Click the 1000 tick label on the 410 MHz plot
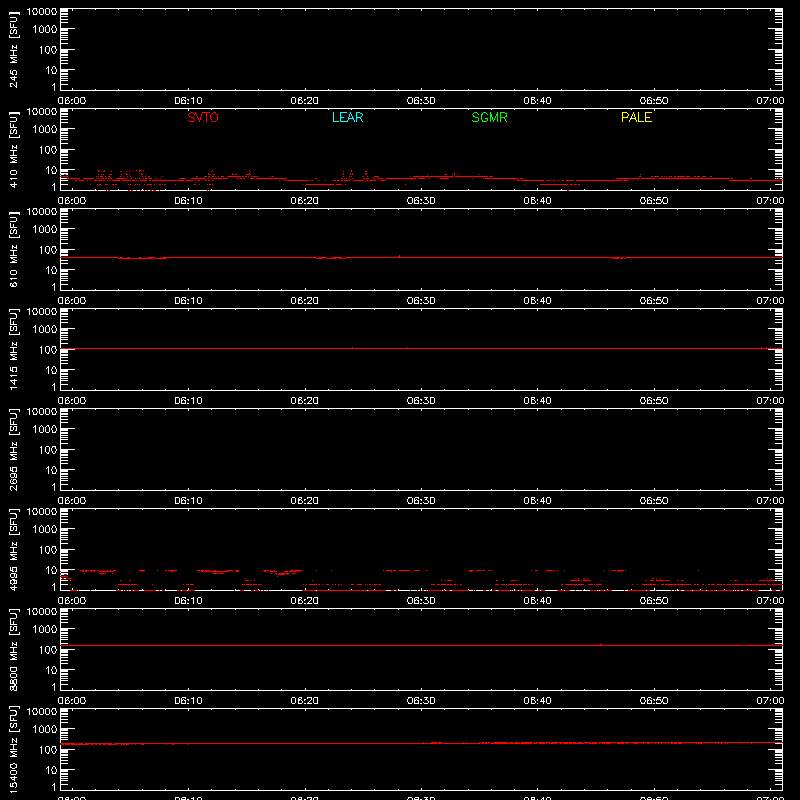 click(45, 130)
